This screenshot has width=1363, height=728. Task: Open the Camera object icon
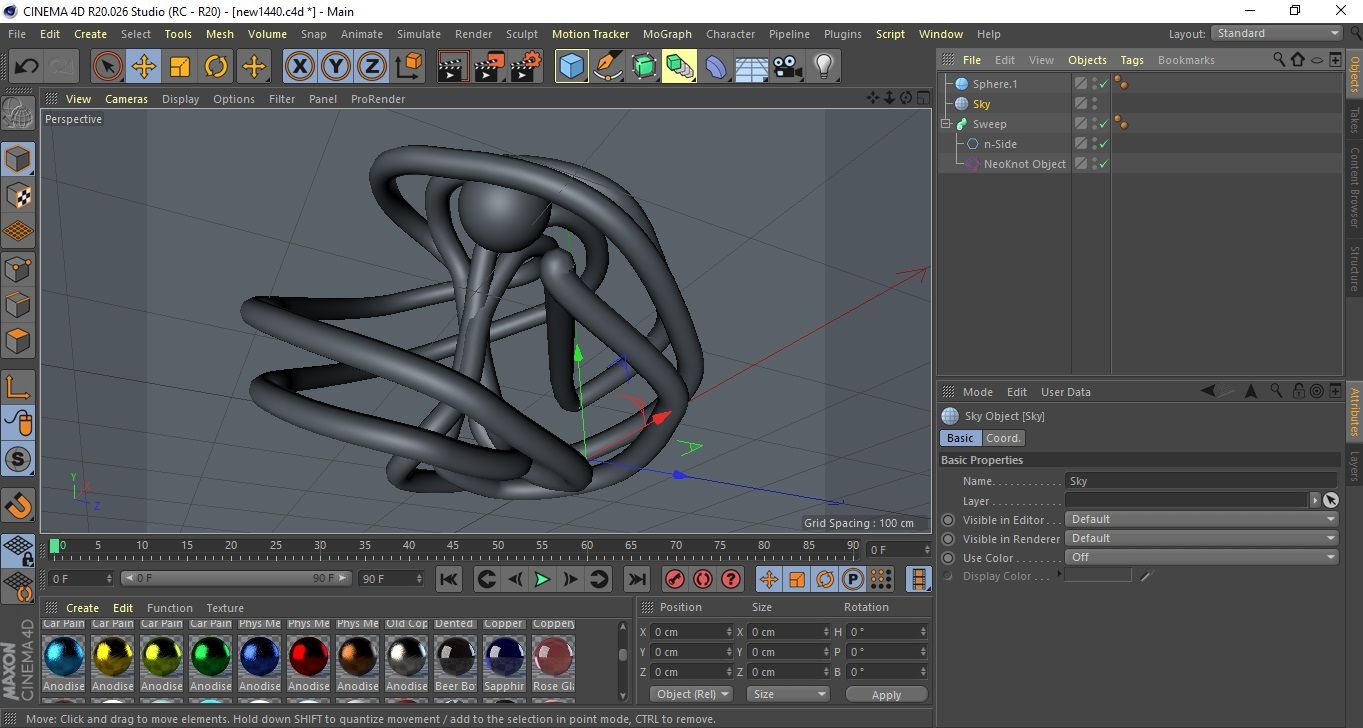click(x=787, y=67)
